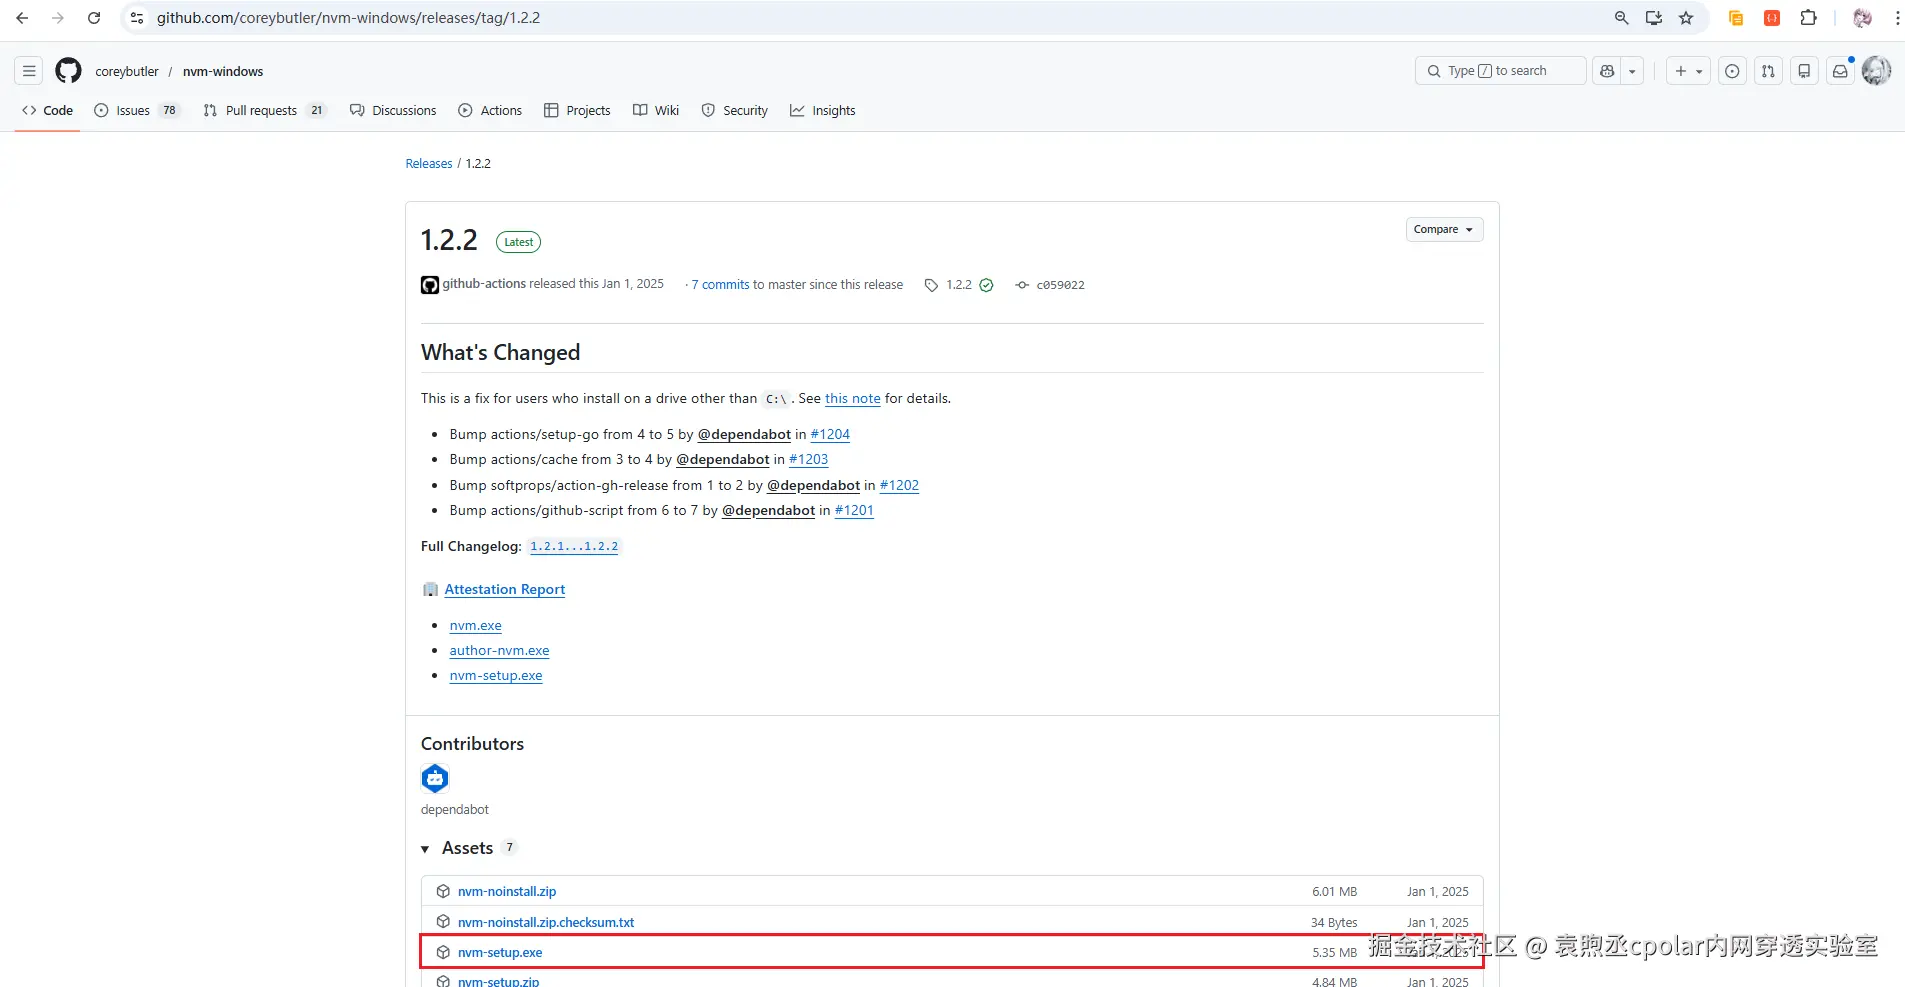Image resolution: width=1905 pixels, height=987 pixels.
Task: Open pull request #1202 link
Action: click(899, 485)
